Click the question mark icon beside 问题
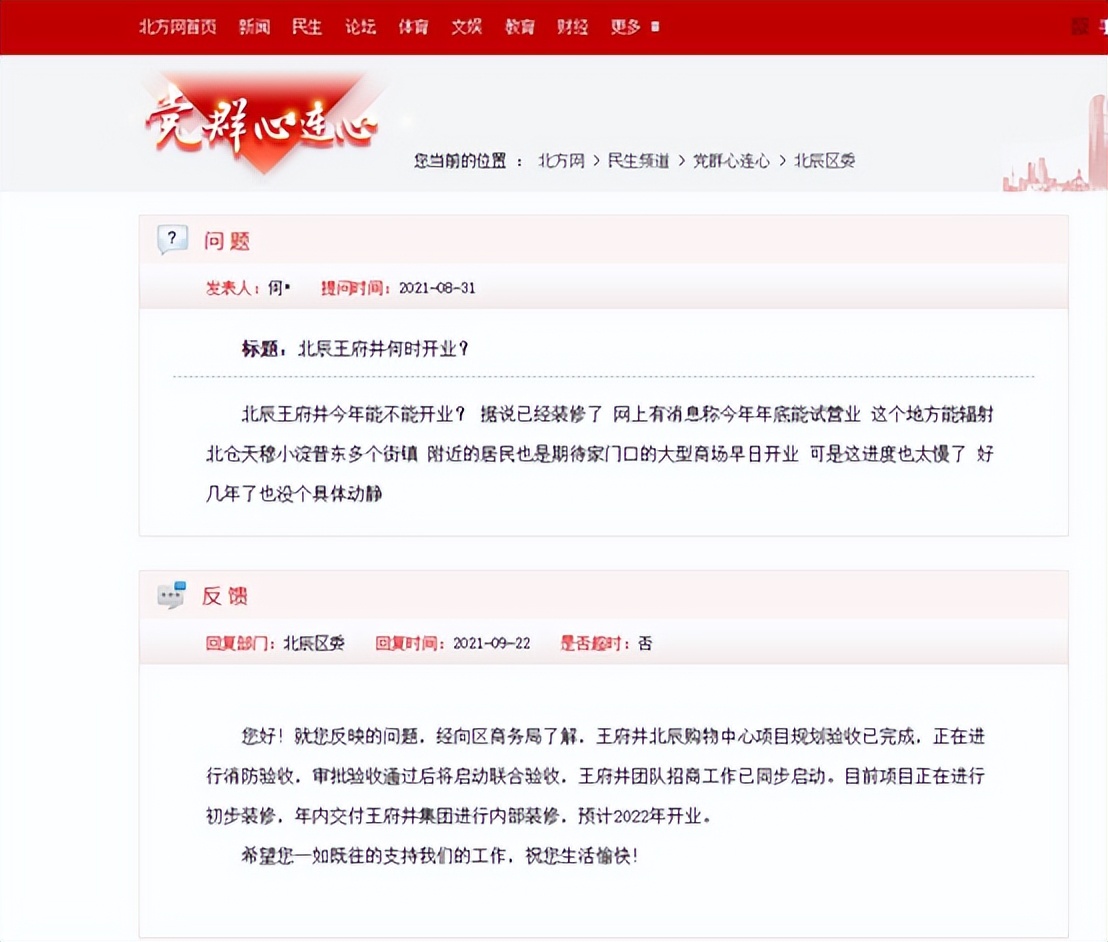Image resolution: width=1108 pixels, height=942 pixels. click(x=172, y=239)
